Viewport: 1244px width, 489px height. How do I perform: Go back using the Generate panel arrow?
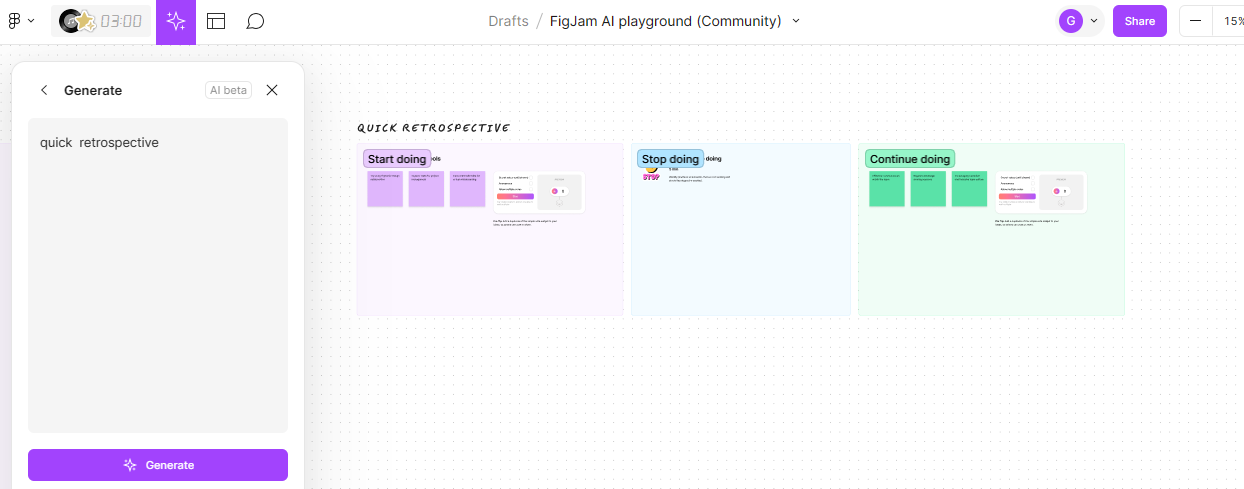(44, 90)
